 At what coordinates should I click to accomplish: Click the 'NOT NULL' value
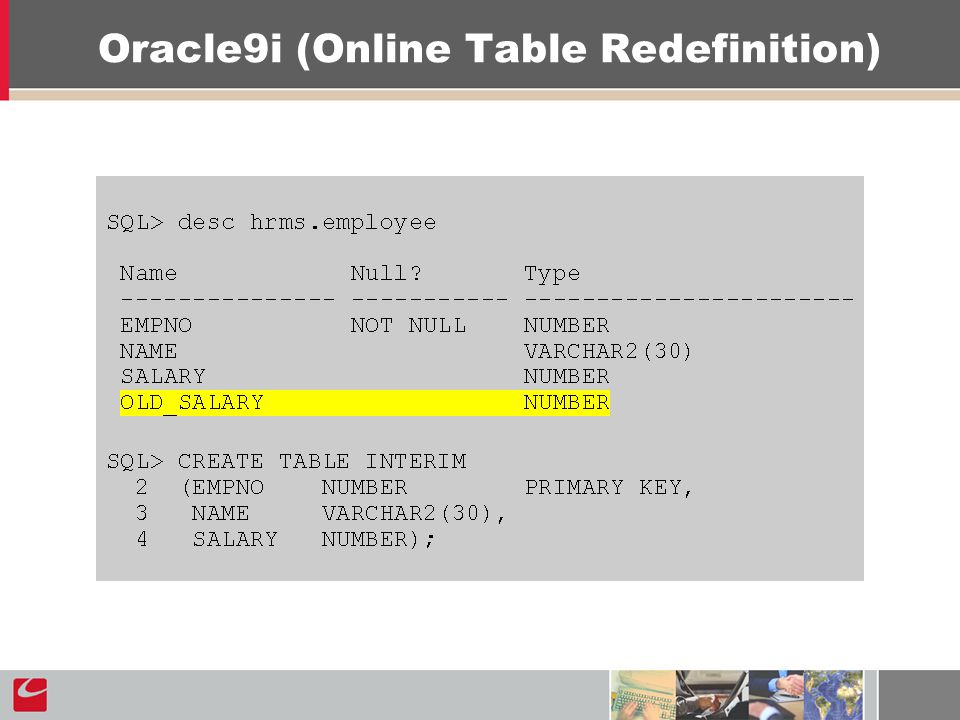[408, 325]
